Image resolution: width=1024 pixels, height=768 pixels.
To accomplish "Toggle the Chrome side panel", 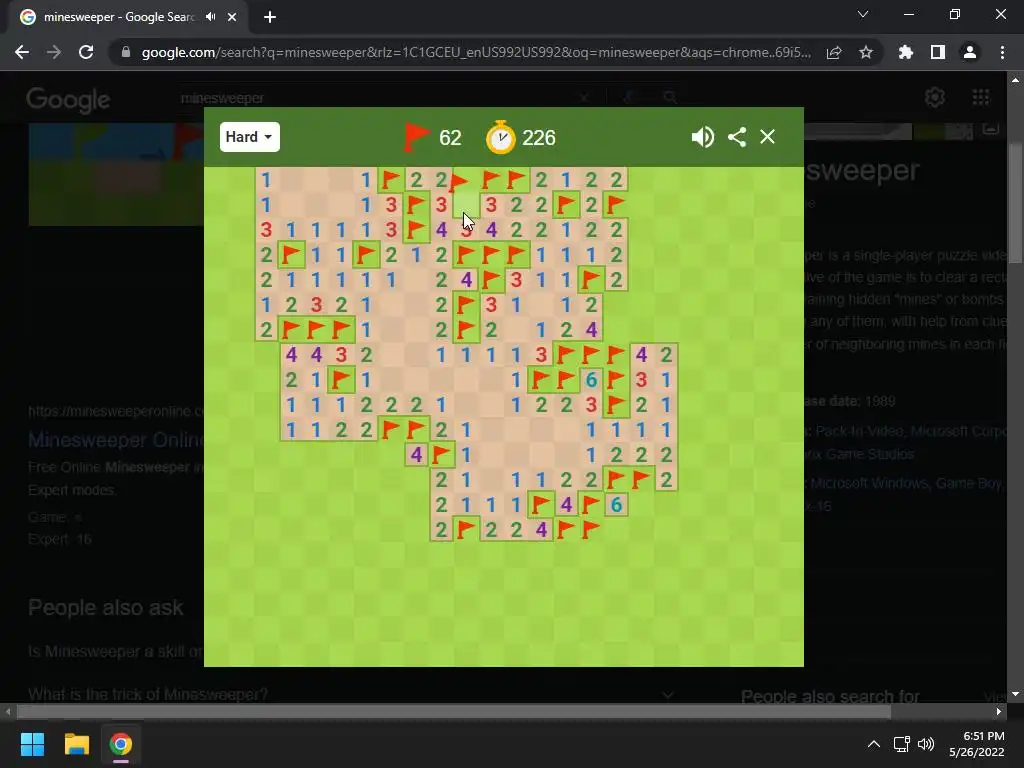I will click(938, 52).
